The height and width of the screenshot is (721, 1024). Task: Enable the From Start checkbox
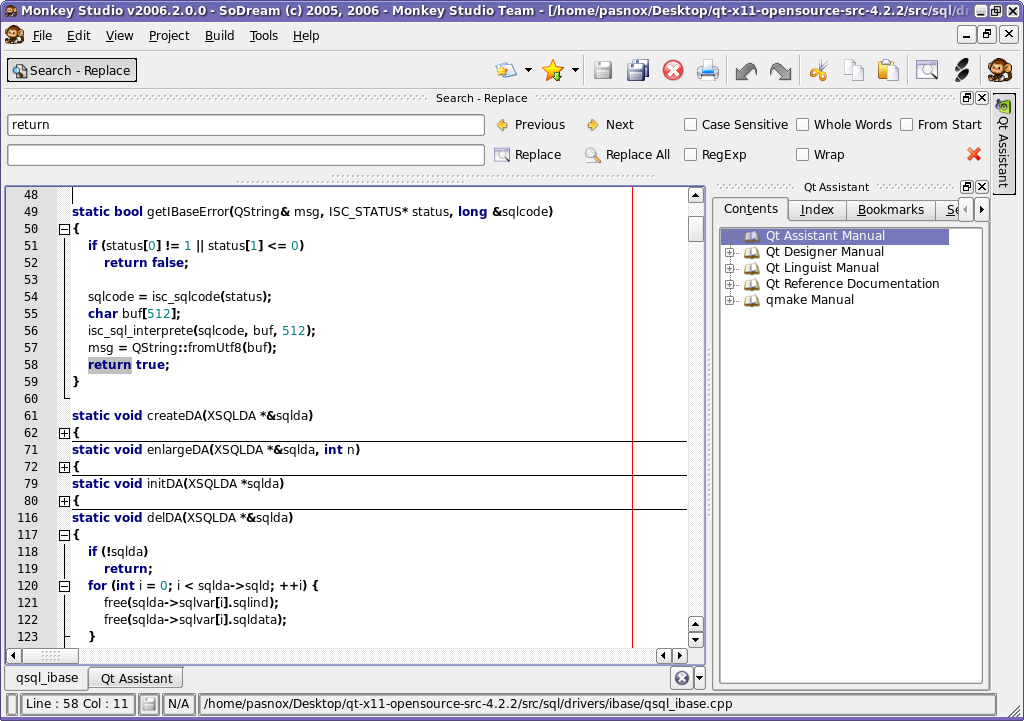906,125
